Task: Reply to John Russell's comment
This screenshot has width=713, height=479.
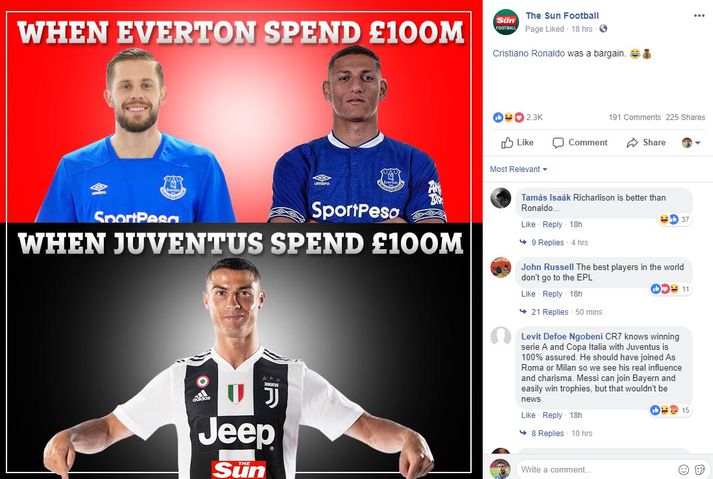Action: click(552, 294)
